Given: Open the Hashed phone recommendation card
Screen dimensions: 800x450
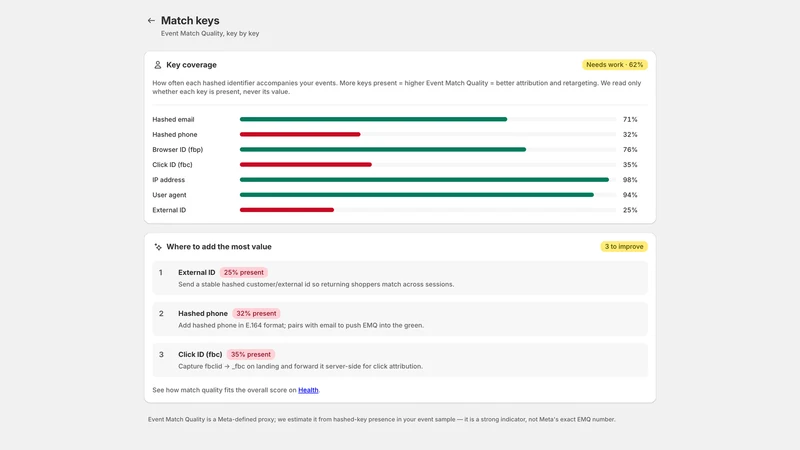Looking at the screenshot, I should pos(400,319).
